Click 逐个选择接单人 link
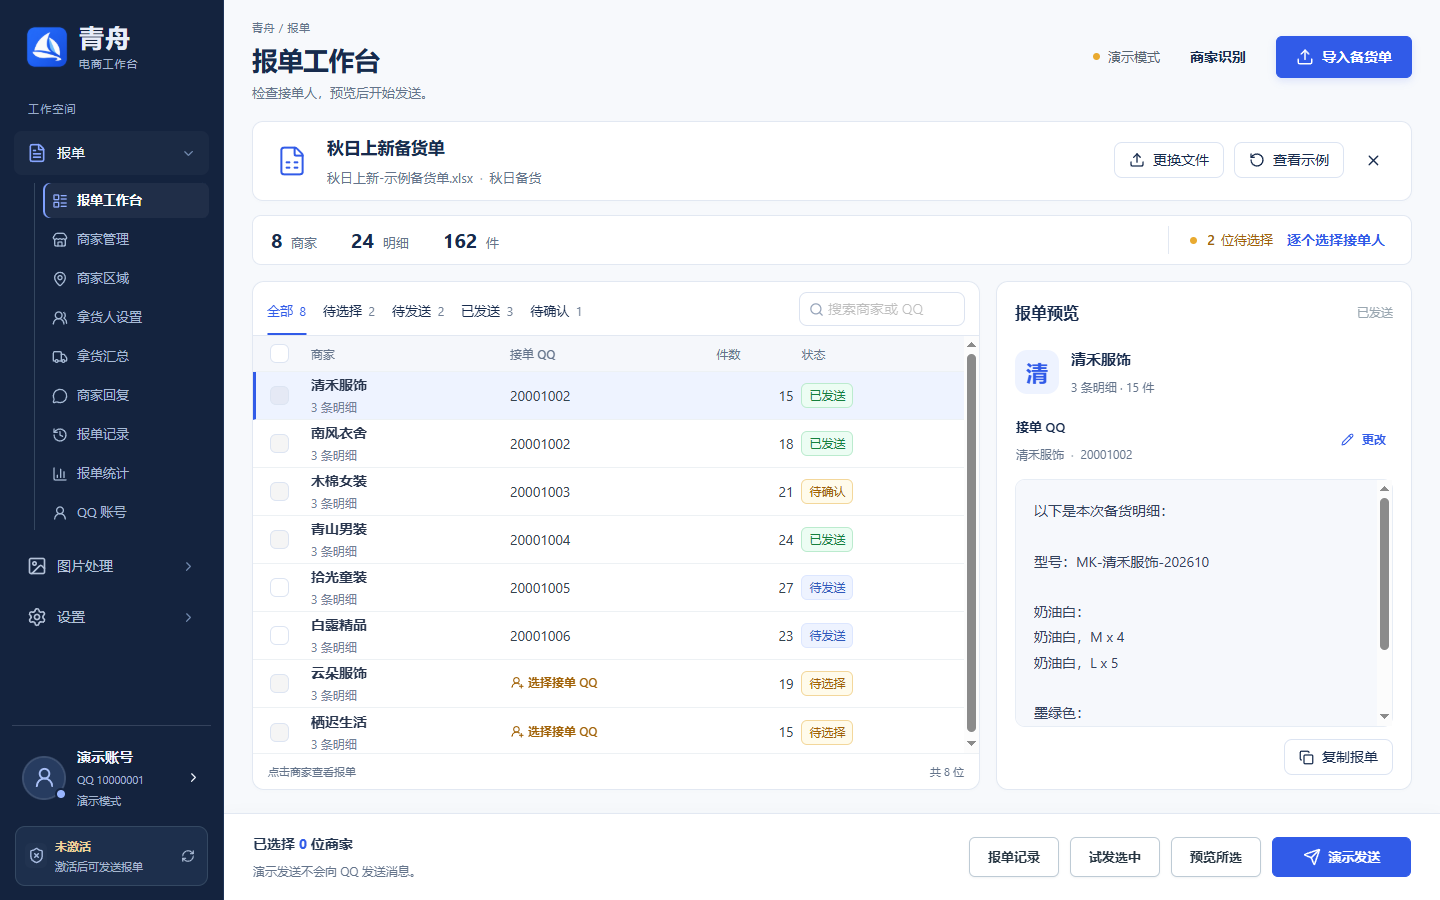The width and height of the screenshot is (1440, 900). (1335, 240)
